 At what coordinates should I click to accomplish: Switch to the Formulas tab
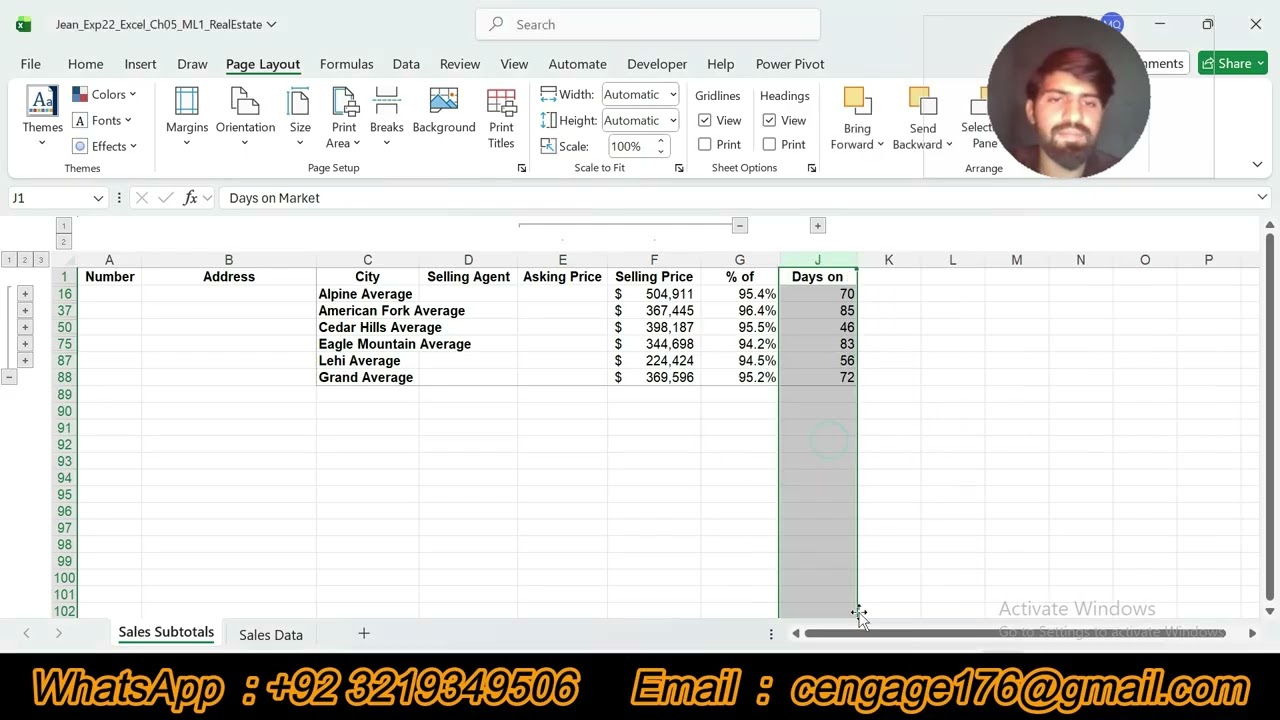pos(346,64)
